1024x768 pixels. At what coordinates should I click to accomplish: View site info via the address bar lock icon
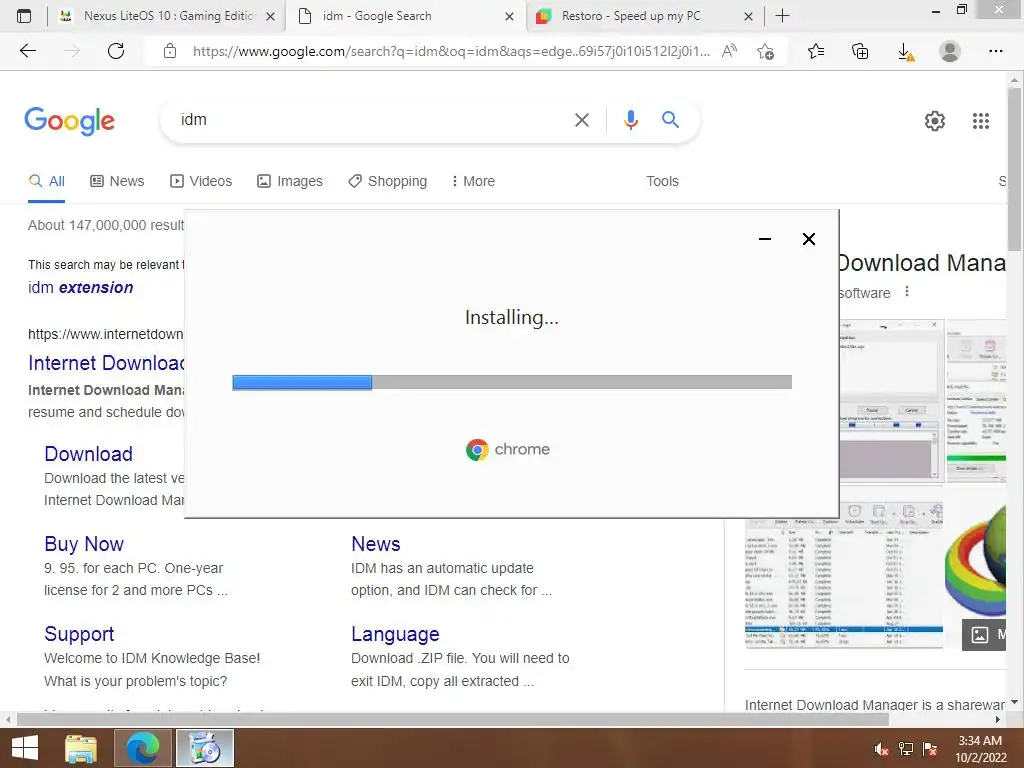point(170,51)
